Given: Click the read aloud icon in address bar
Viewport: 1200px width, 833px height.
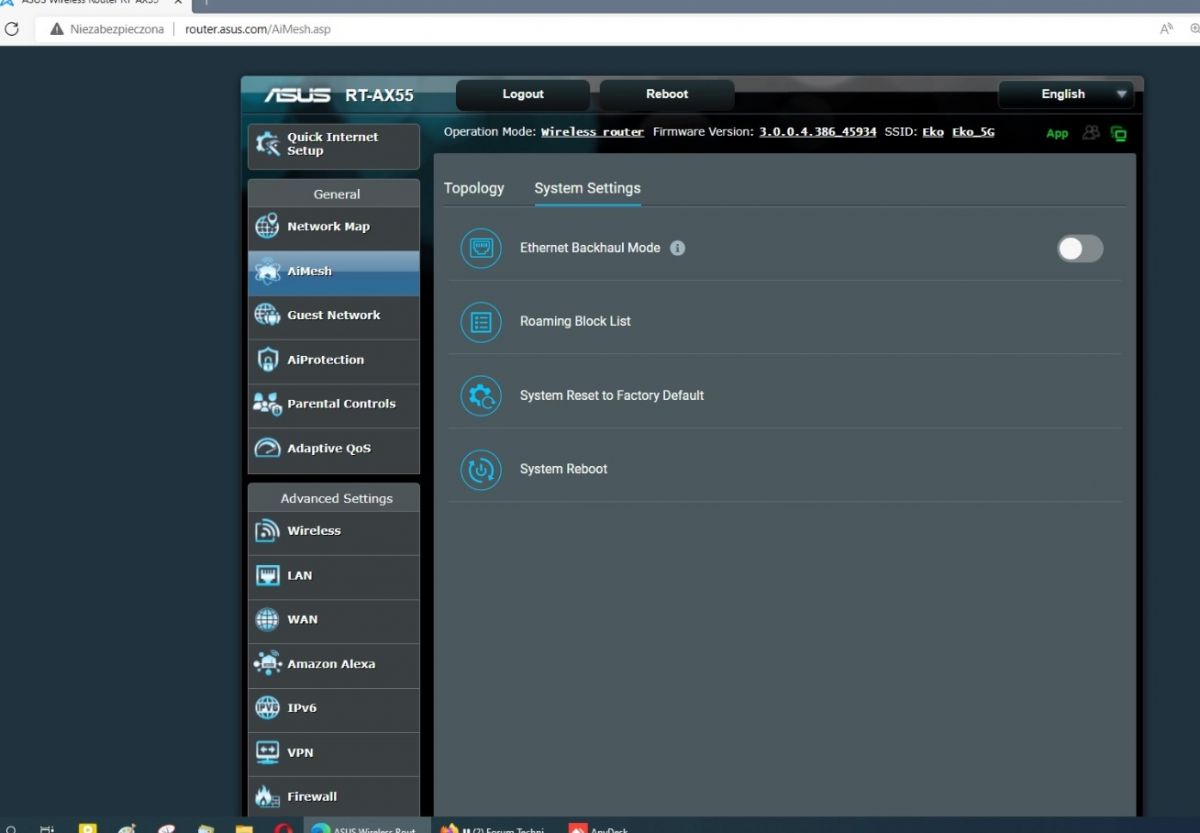Looking at the screenshot, I should (1166, 29).
